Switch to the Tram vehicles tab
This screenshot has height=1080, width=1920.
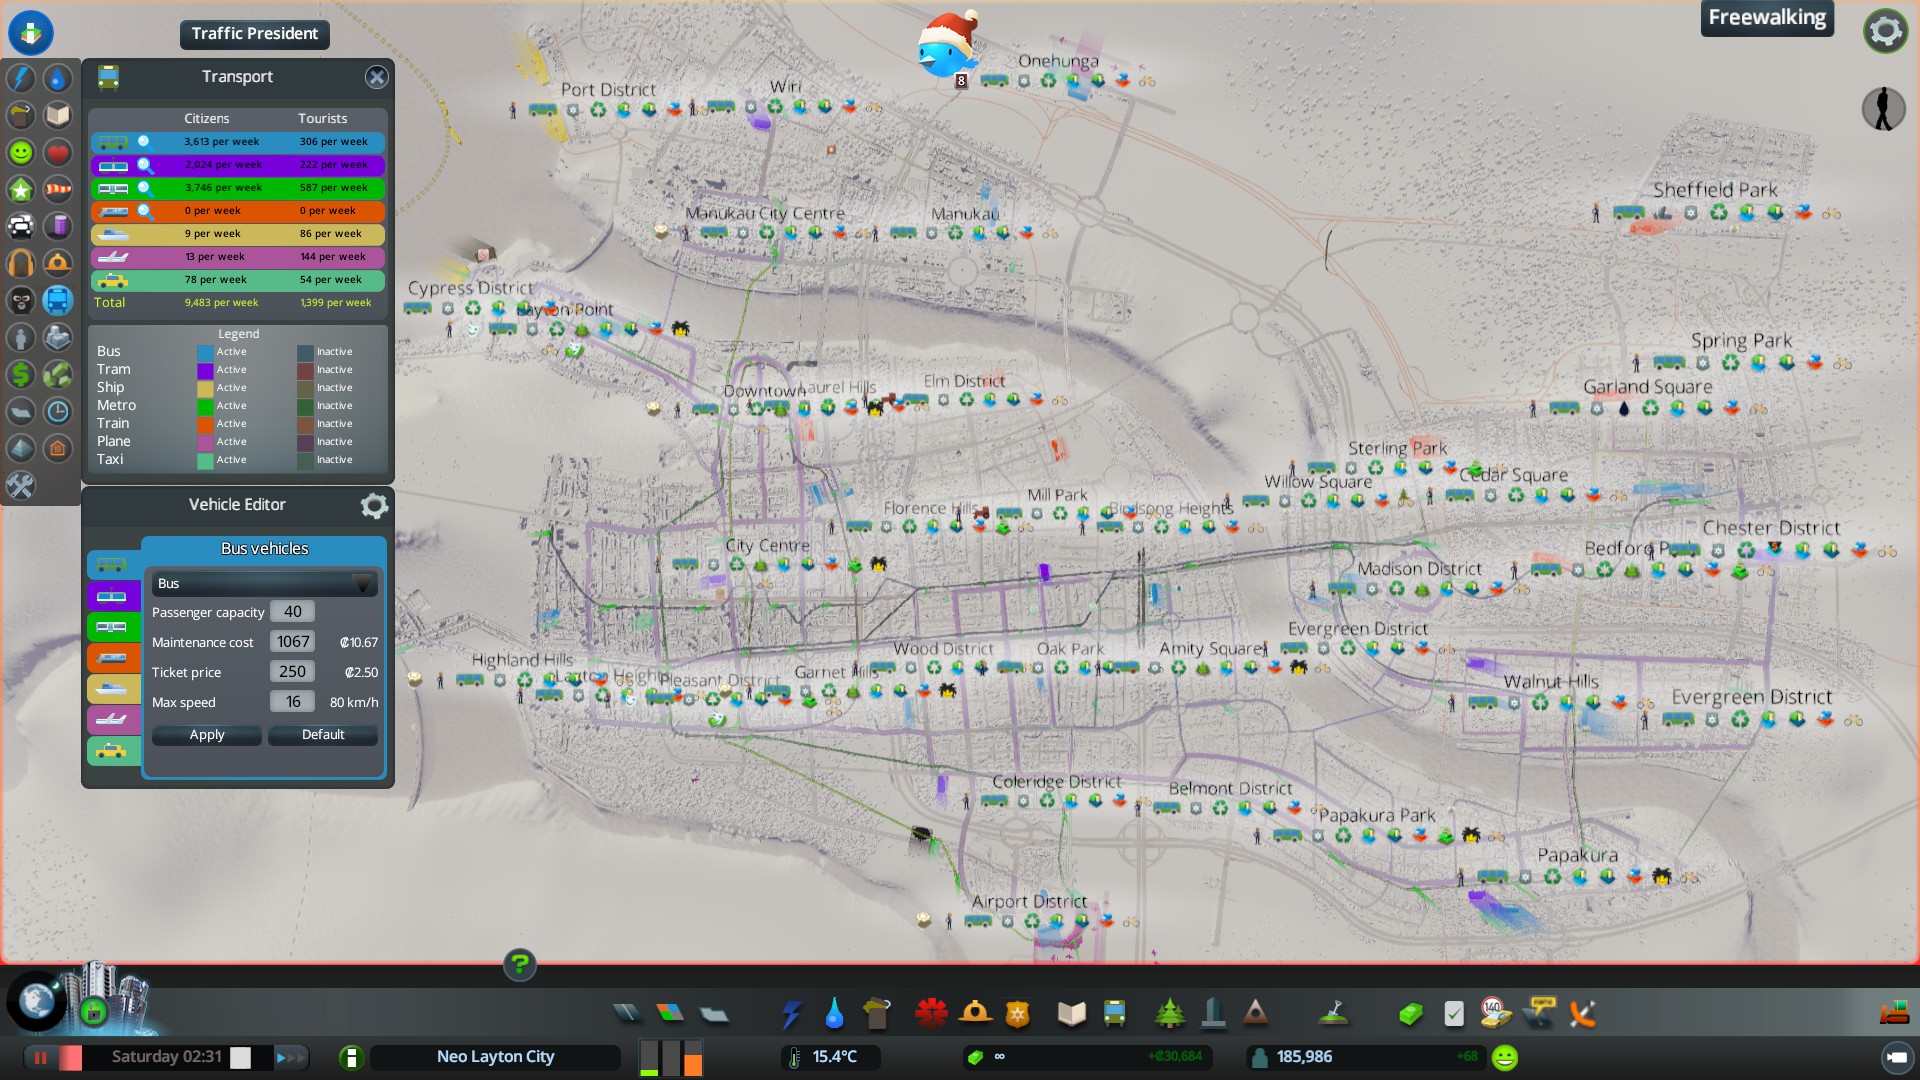point(112,597)
